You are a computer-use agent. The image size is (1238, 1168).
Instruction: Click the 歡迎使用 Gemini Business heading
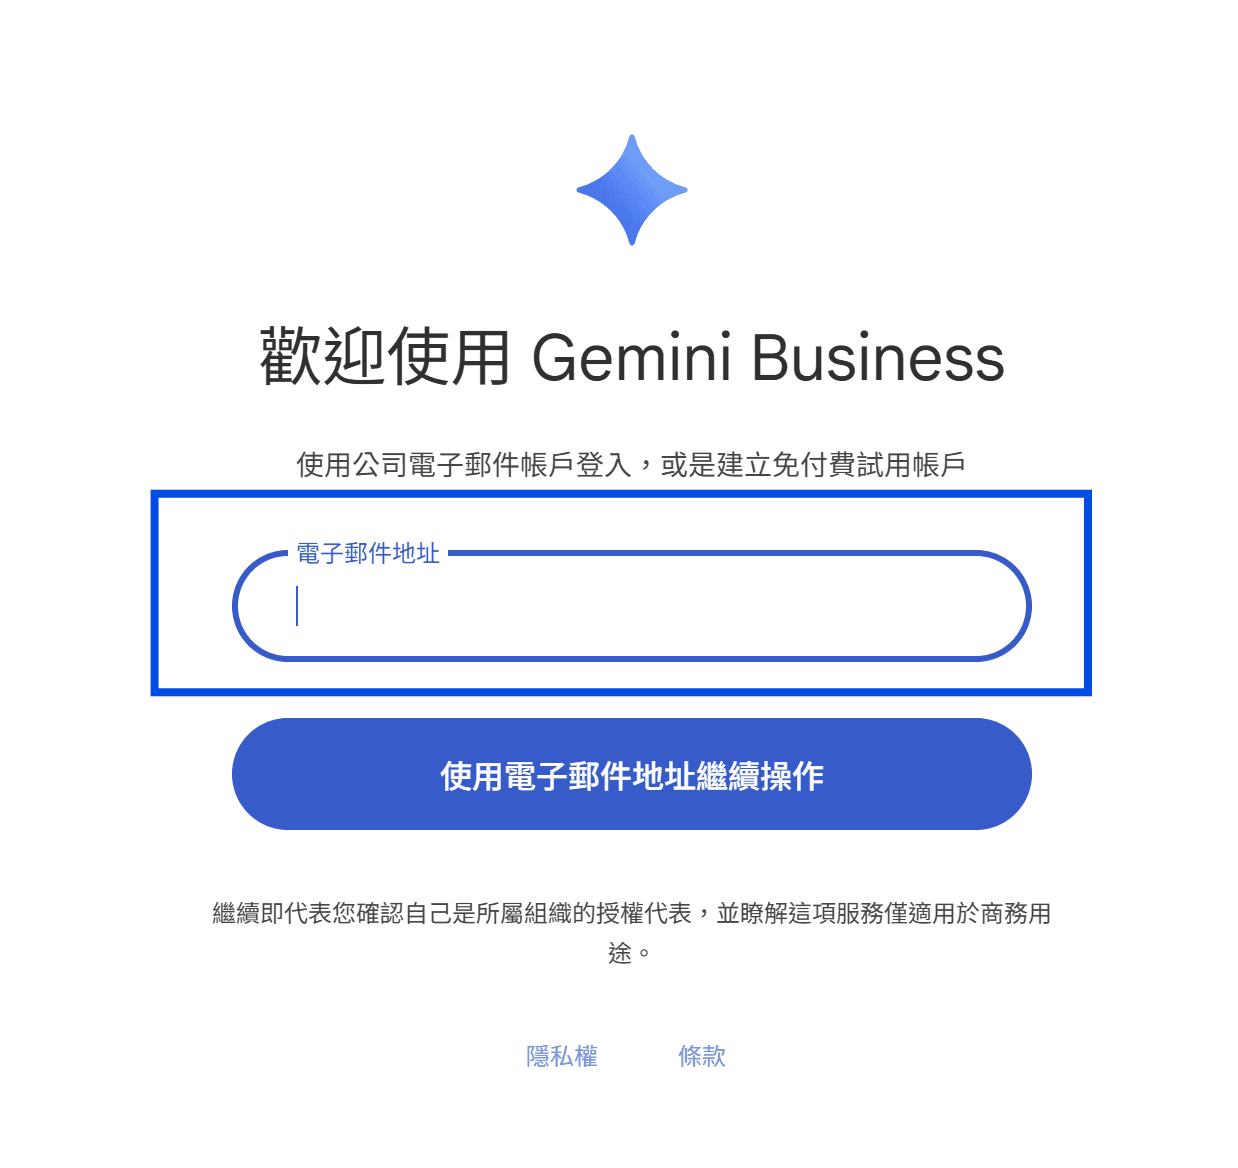pos(632,357)
